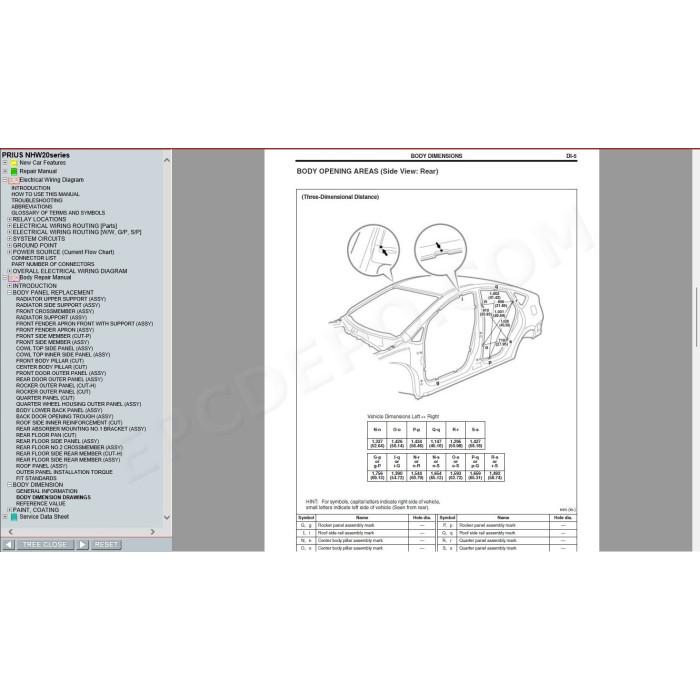Open ABBREVIATIONS page
700x700 pixels.
(x=32, y=207)
